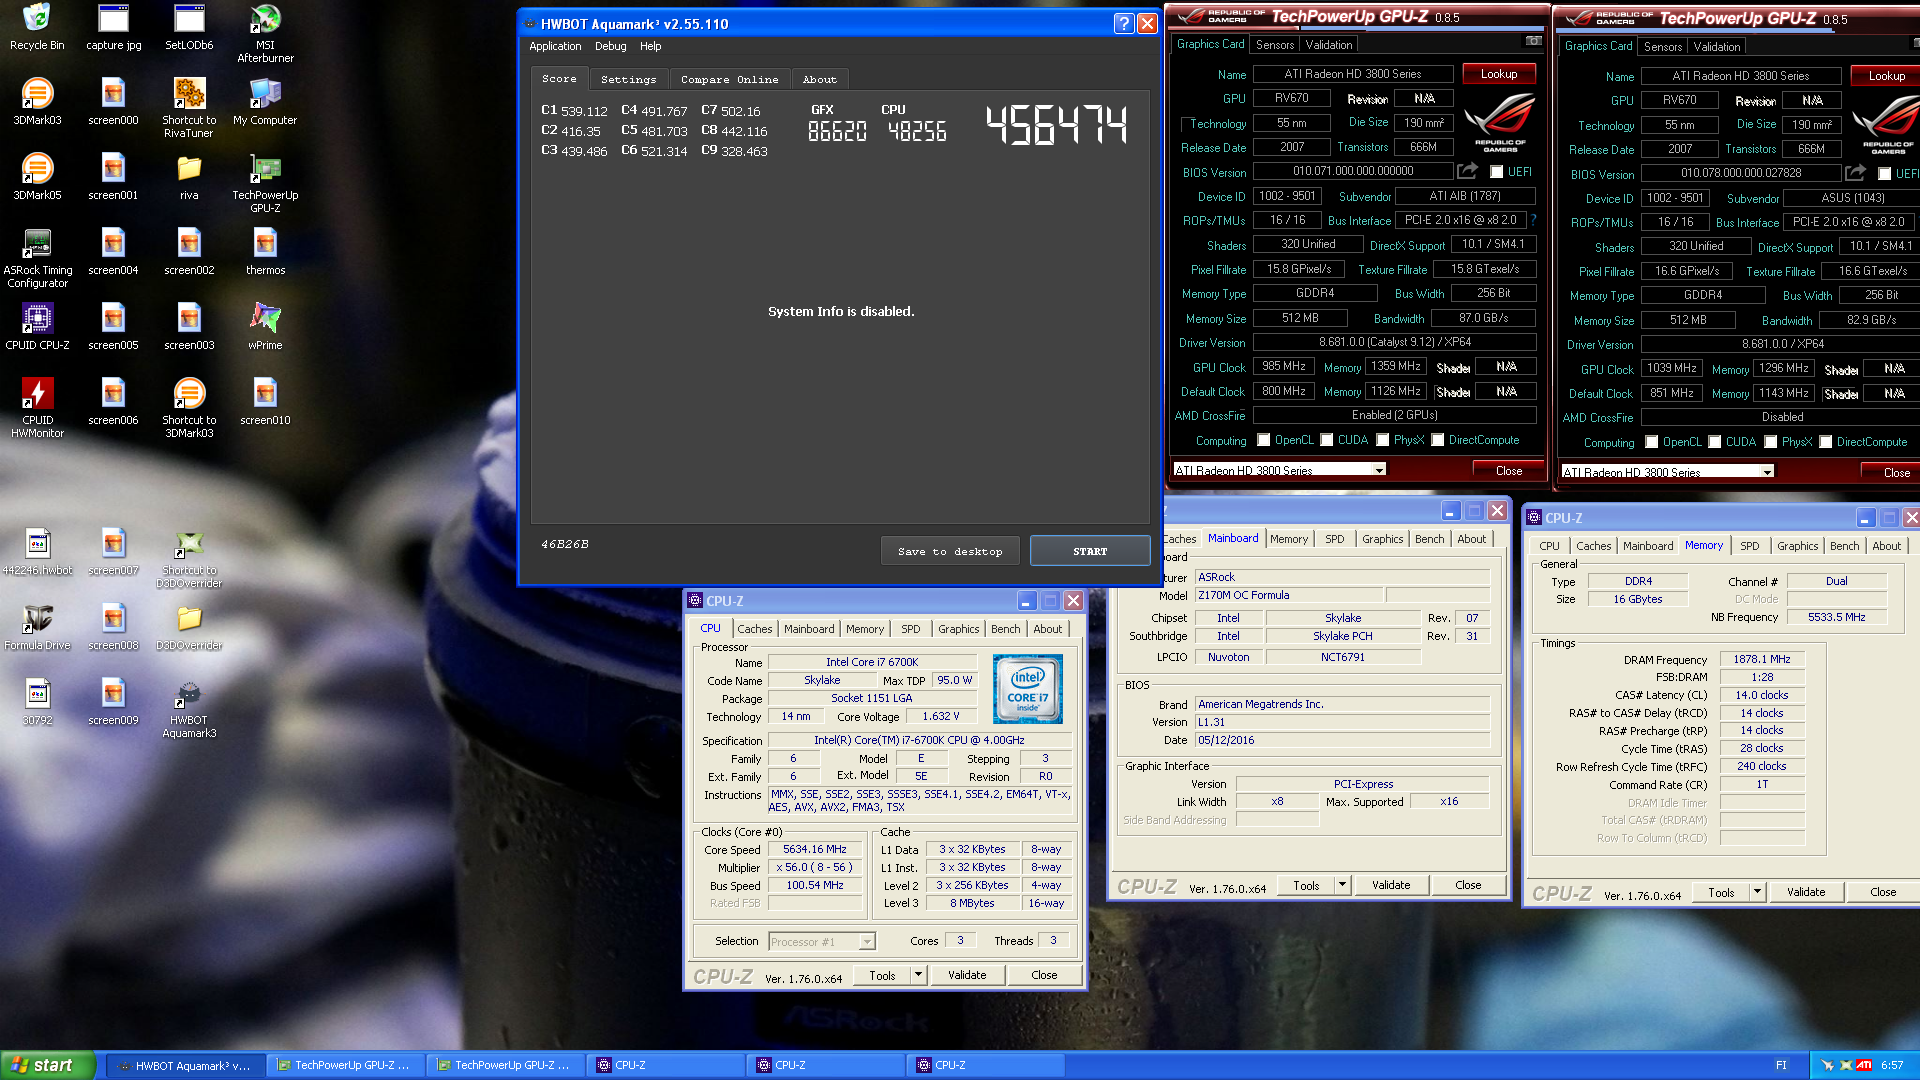Toggle UEFI checkbox in left GPU-Z
The width and height of the screenshot is (1920, 1080).
tap(1497, 172)
